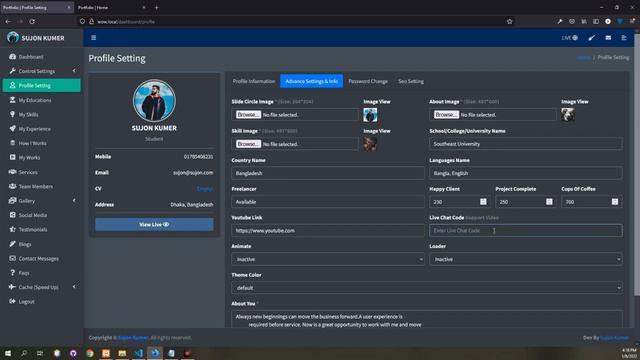The width and height of the screenshot is (640, 360).
Task: Switch to the Portfolio Home browser tab
Action: 111,7
